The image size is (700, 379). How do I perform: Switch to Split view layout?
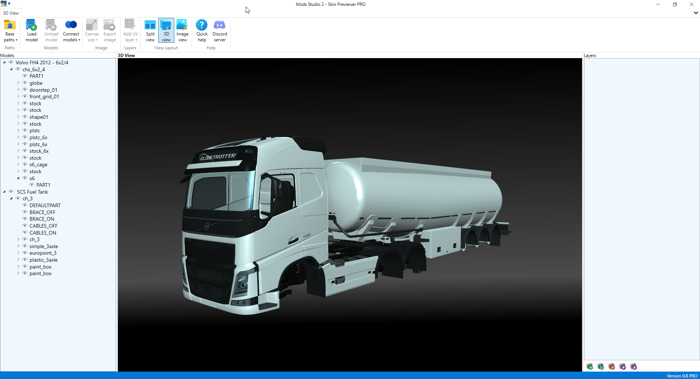point(150,31)
